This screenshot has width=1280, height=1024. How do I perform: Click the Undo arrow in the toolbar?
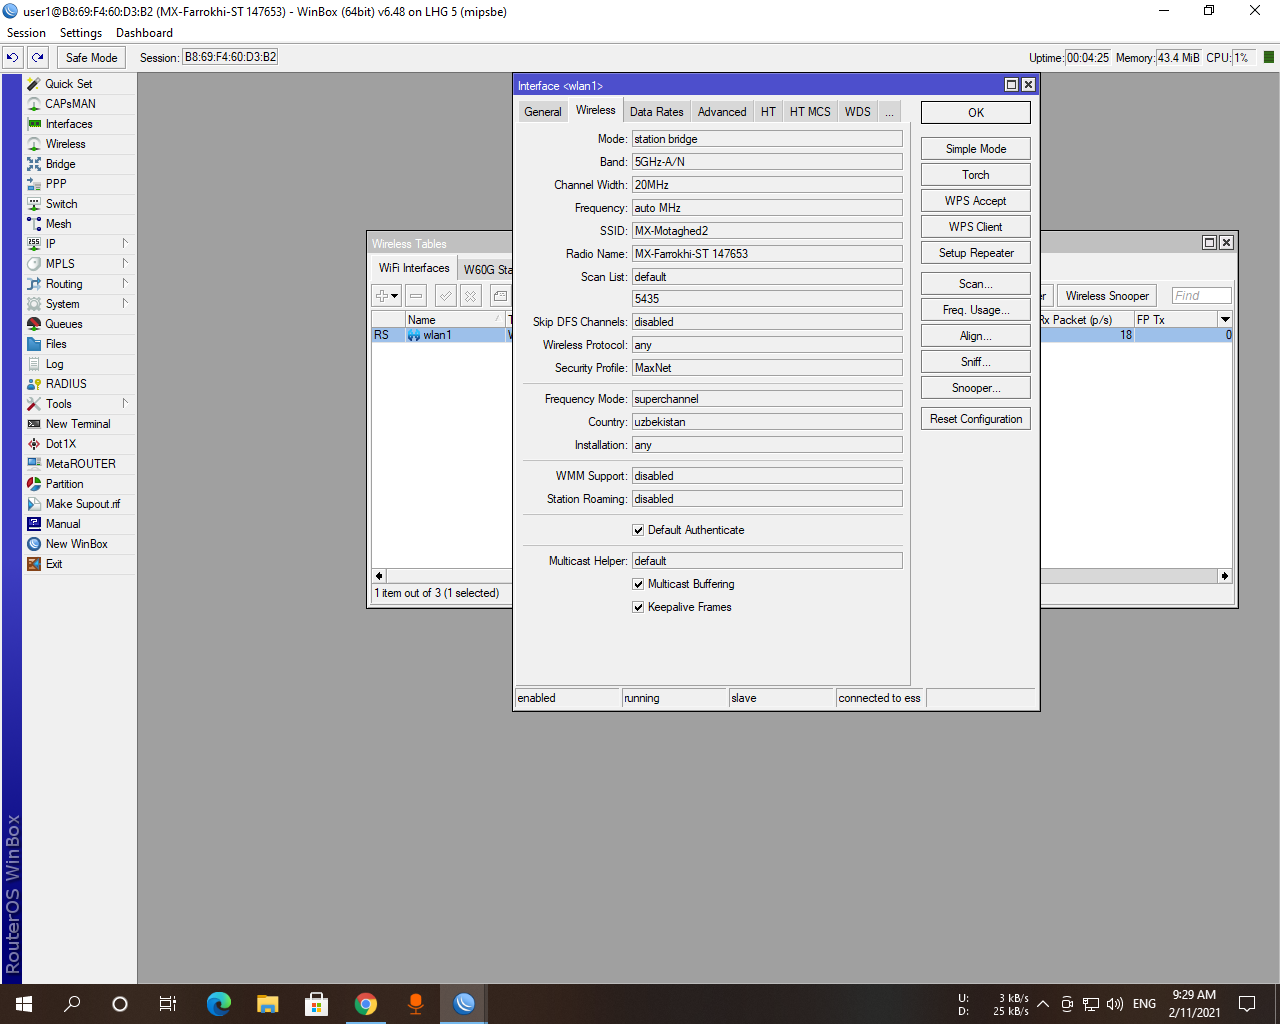coord(13,57)
